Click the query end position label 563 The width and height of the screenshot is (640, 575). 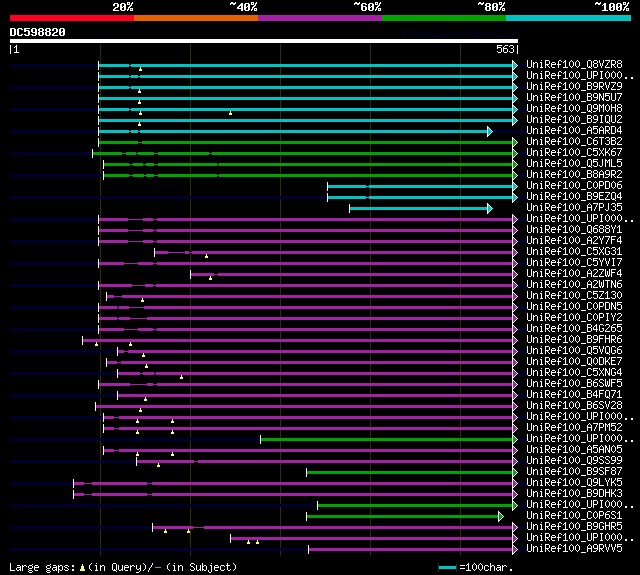coord(505,49)
